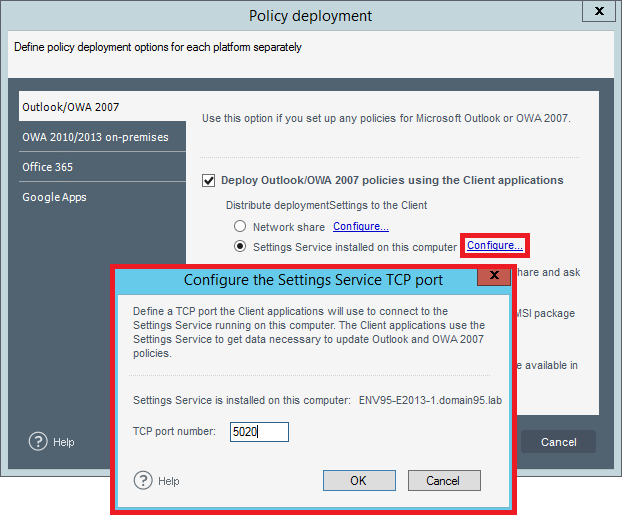Toggle Deploy Outlook/OWA 2007 policies checkbox
This screenshot has width=622, height=515.
pyautogui.click(x=209, y=181)
